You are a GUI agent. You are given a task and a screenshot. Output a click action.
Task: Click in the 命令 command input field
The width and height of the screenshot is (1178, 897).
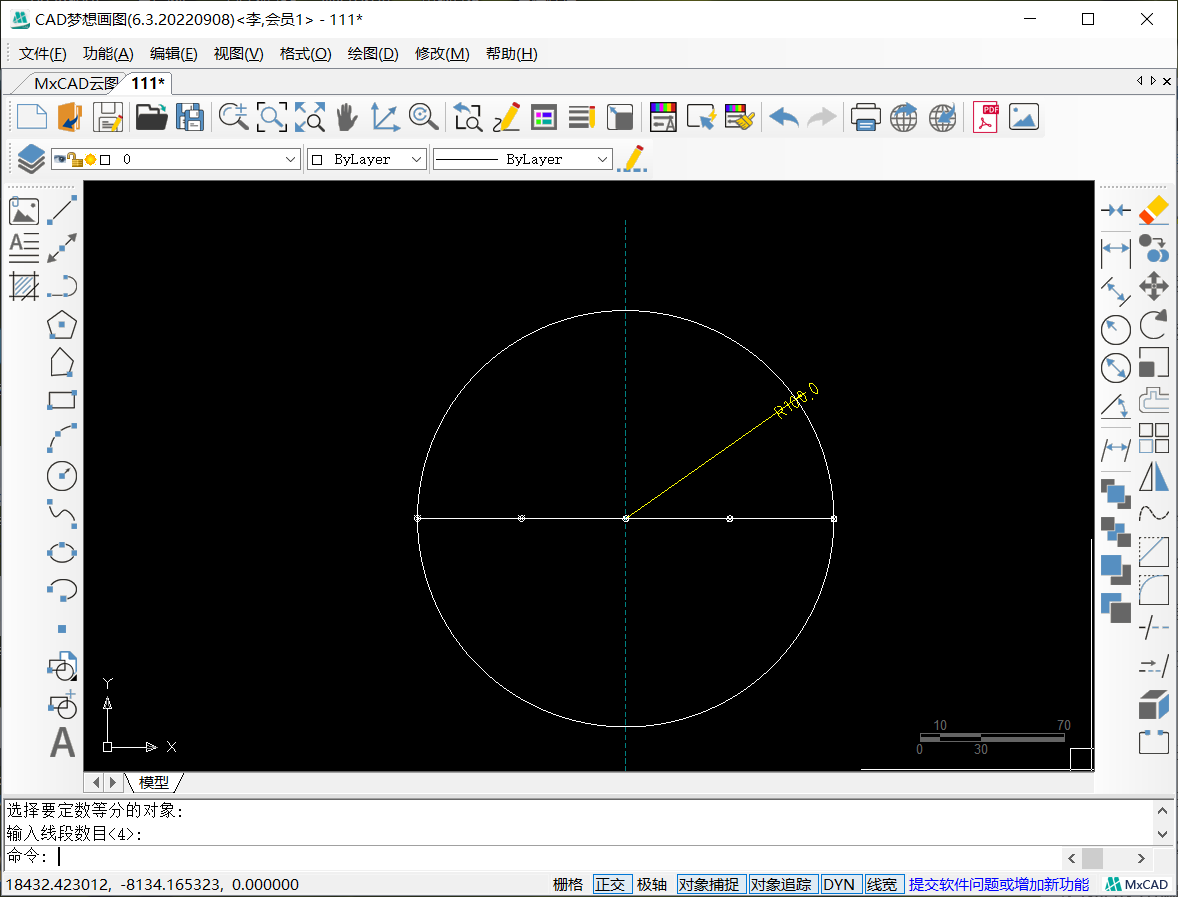pos(556,857)
